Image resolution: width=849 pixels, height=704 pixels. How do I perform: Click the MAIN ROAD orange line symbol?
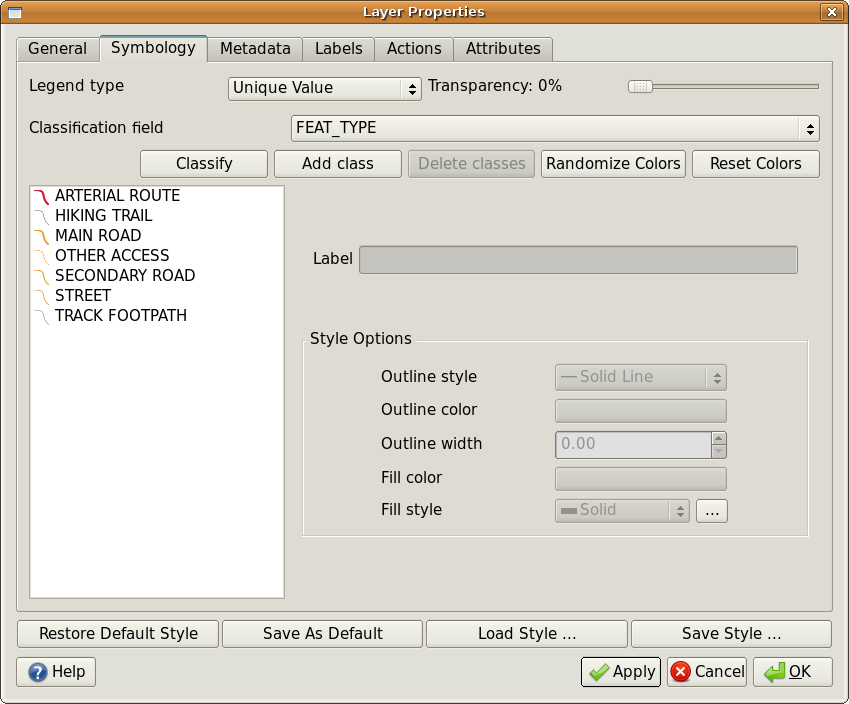pyautogui.click(x=41, y=236)
